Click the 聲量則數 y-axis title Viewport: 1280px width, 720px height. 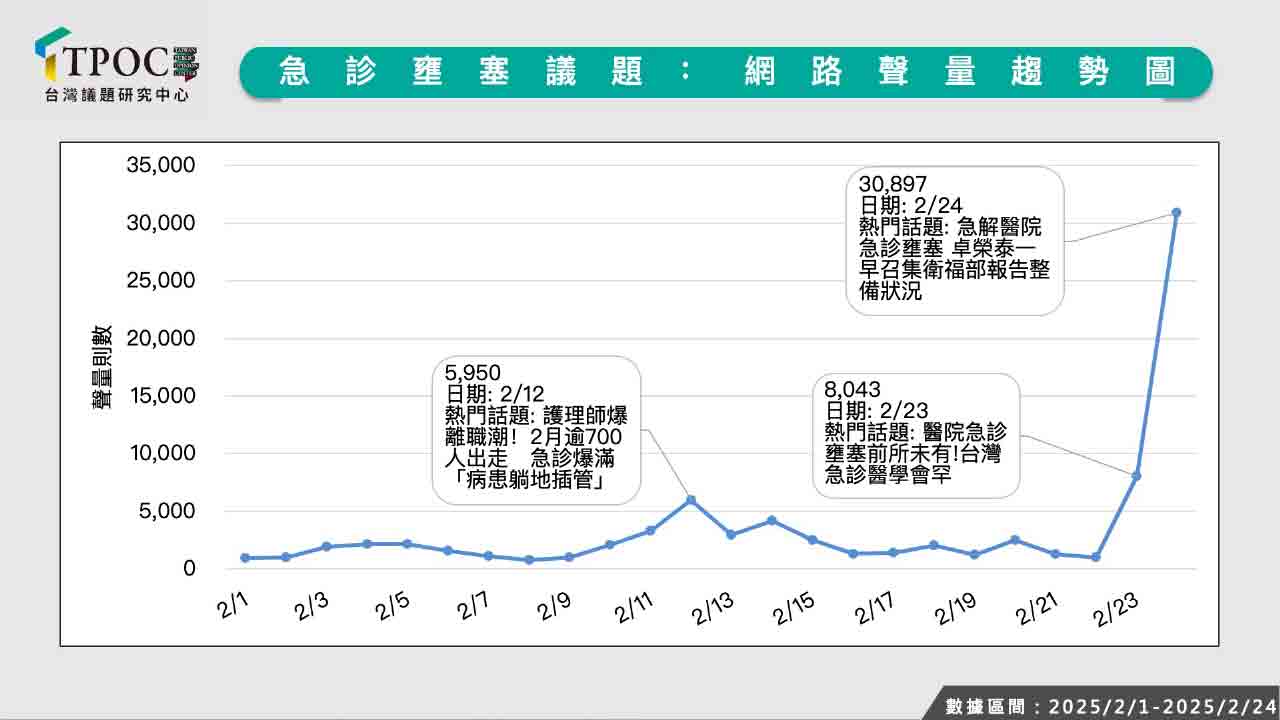click(102, 368)
